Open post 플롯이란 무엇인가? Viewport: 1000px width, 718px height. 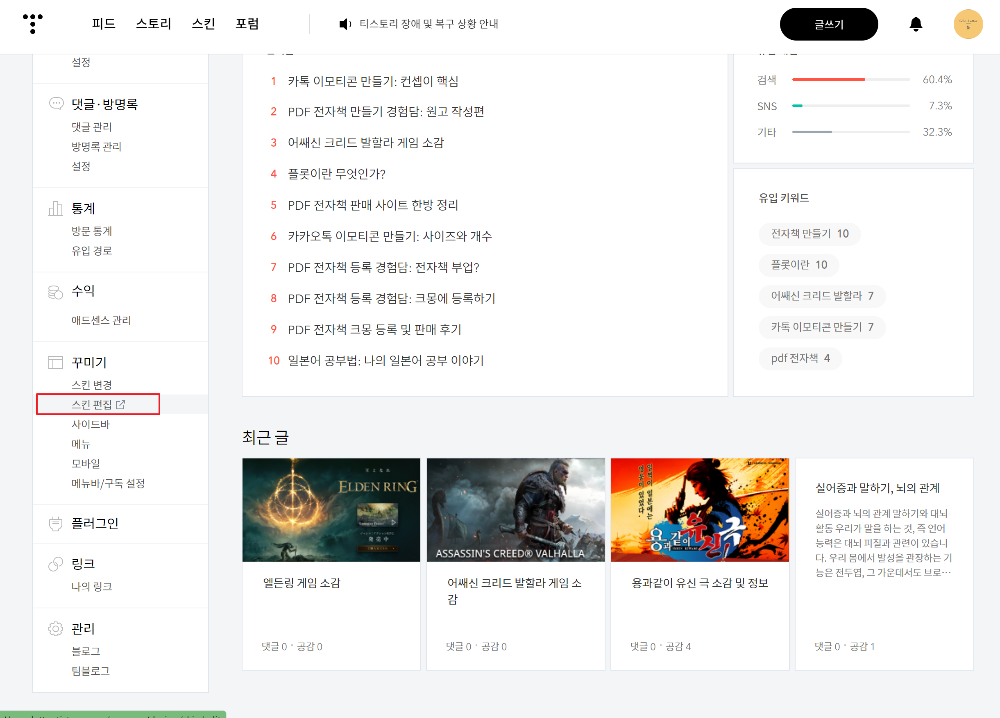(337, 173)
